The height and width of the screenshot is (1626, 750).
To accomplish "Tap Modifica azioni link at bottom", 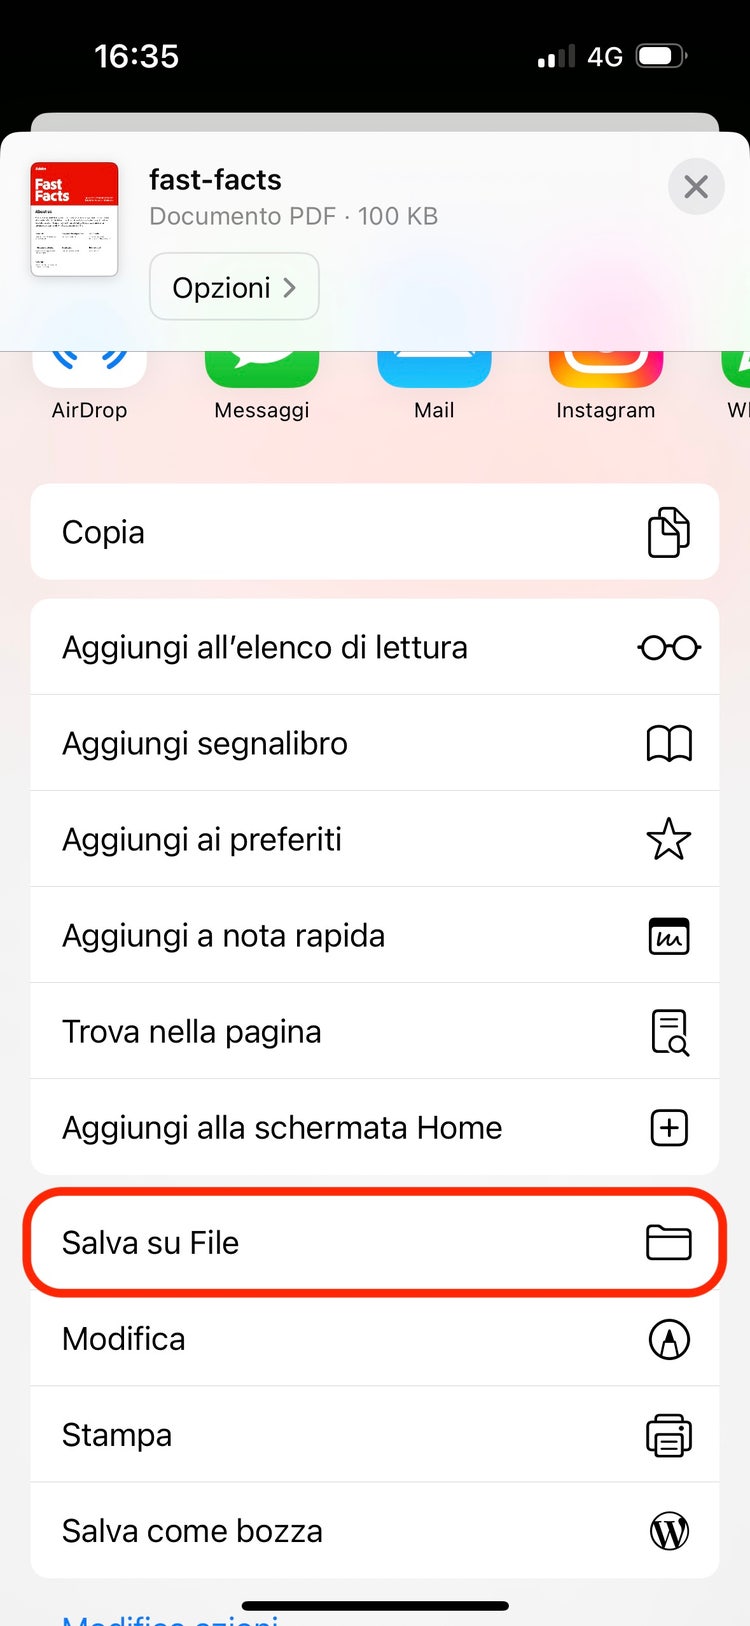I will click(x=170, y=1618).
